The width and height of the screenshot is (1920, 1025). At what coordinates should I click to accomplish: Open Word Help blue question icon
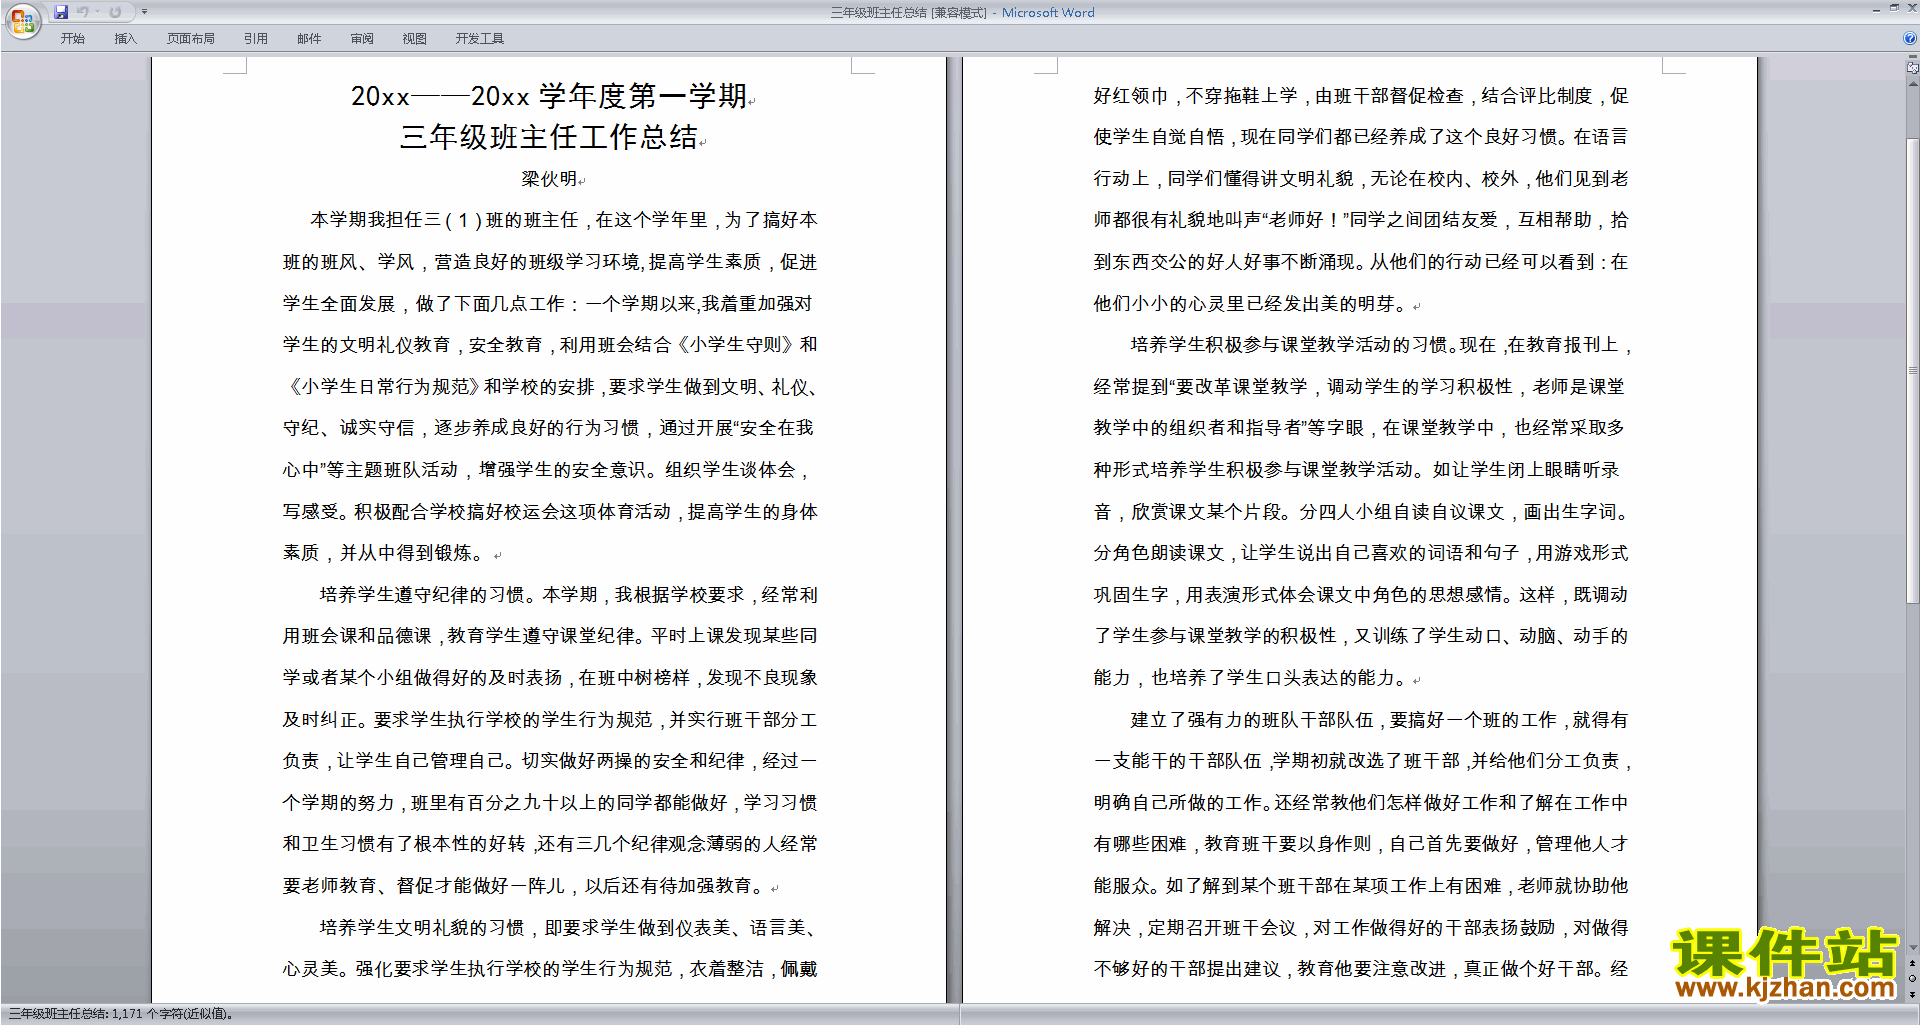click(x=1910, y=38)
